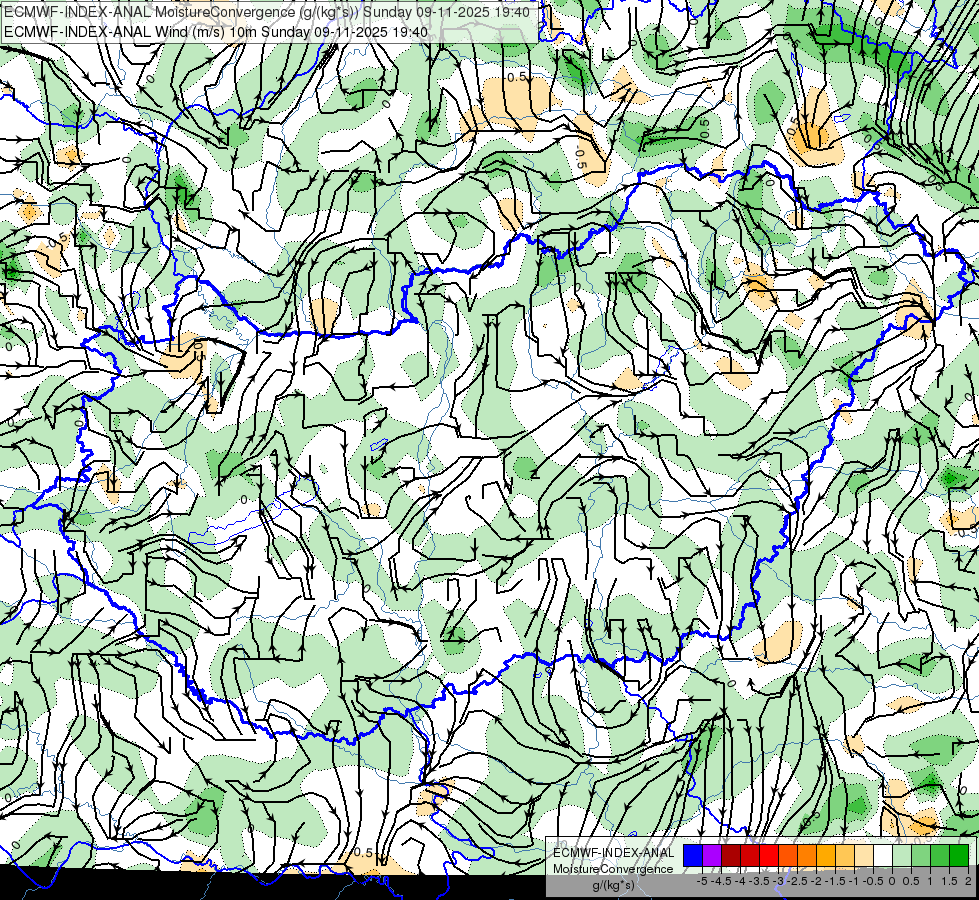Click the -2.5 tick label on legend
979x900 pixels.
click(x=797, y=881)
